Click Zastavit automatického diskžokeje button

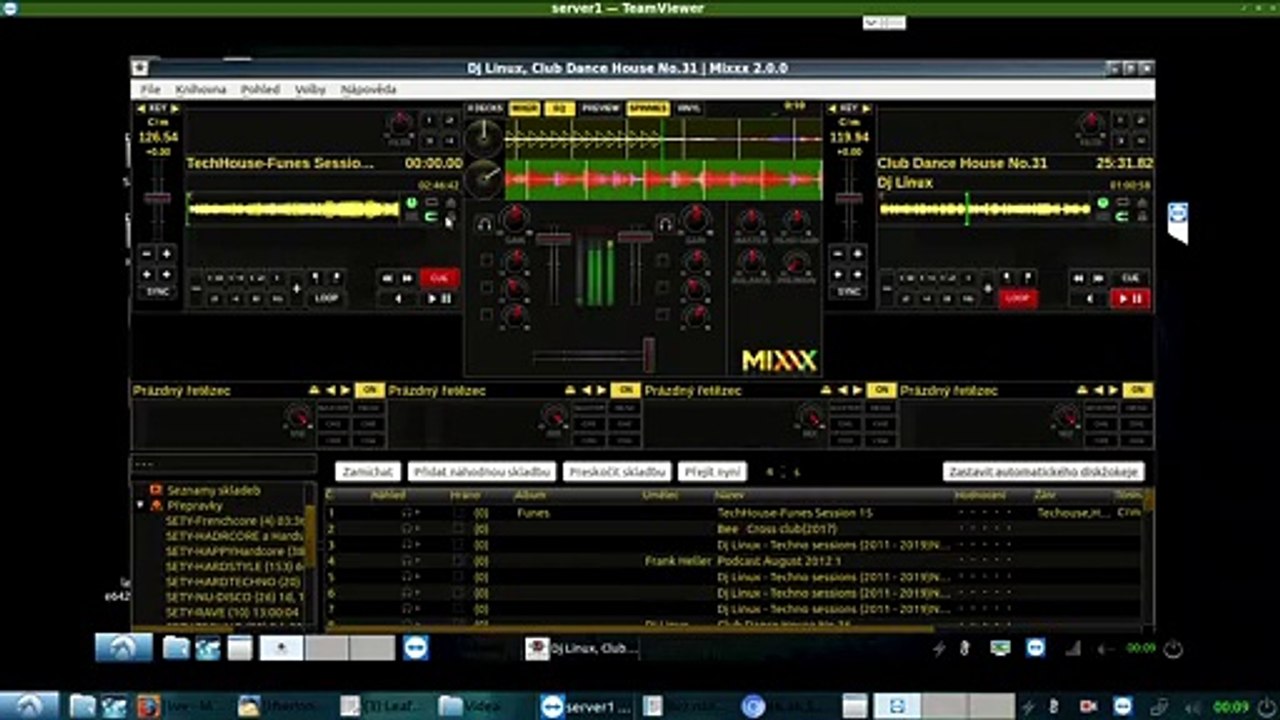[x=1043, y=471]
